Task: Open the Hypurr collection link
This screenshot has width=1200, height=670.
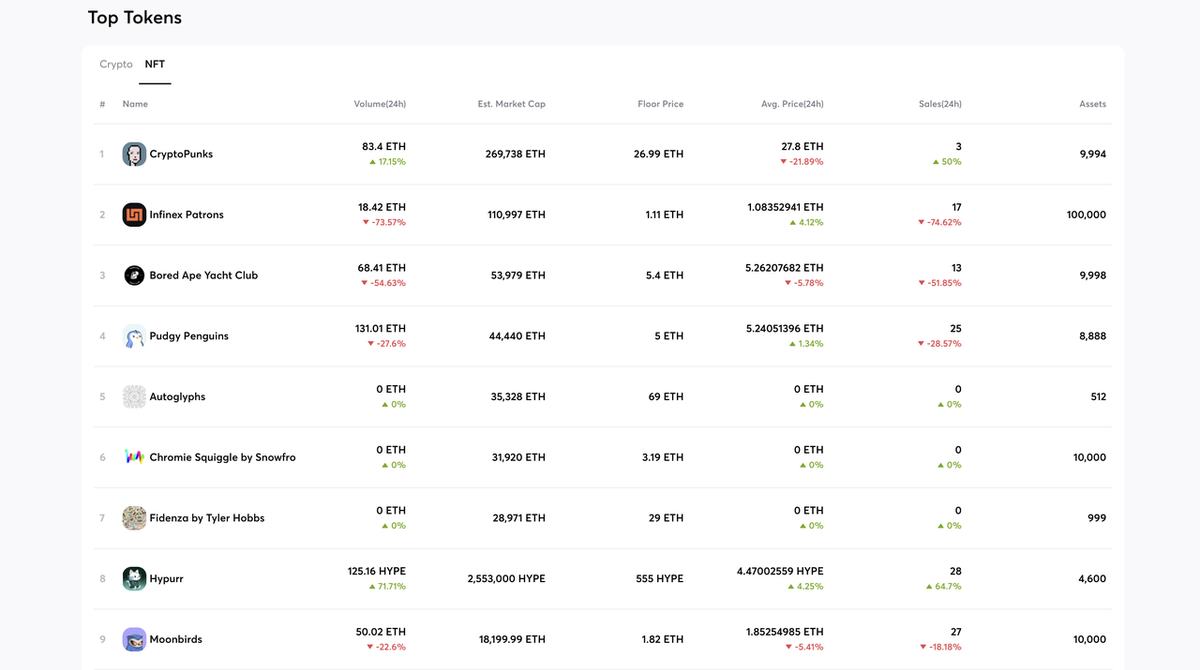Action: pyautogui.click(x=167, y=579)
